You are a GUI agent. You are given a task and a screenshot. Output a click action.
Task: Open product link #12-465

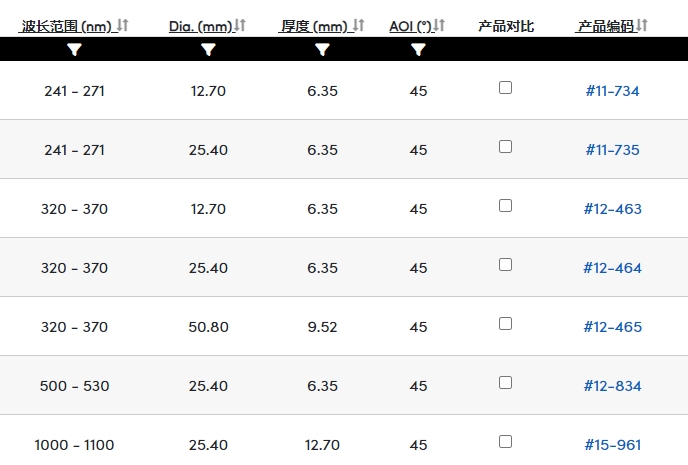coord(613,327)
